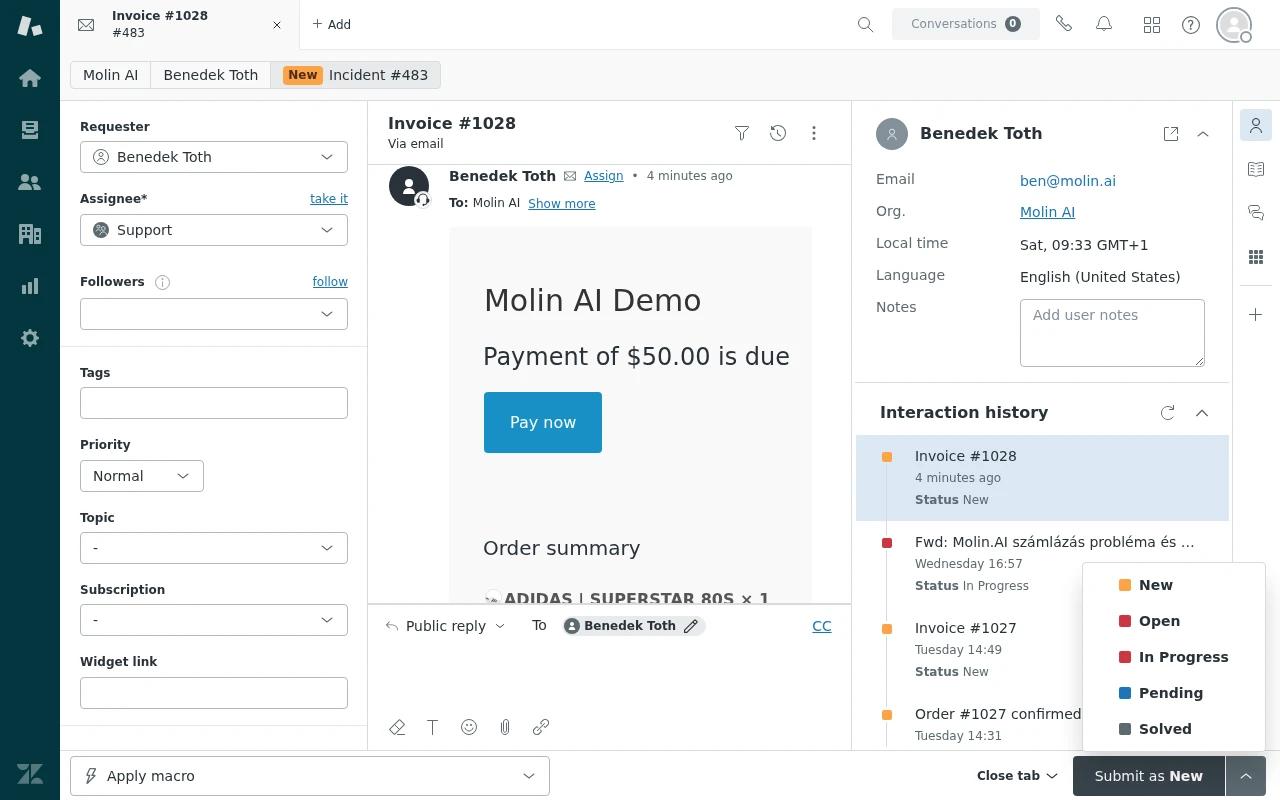
Task: Switch reply type via Public reply dropdown
Action: pyautogui.click(x=445, y=626)
